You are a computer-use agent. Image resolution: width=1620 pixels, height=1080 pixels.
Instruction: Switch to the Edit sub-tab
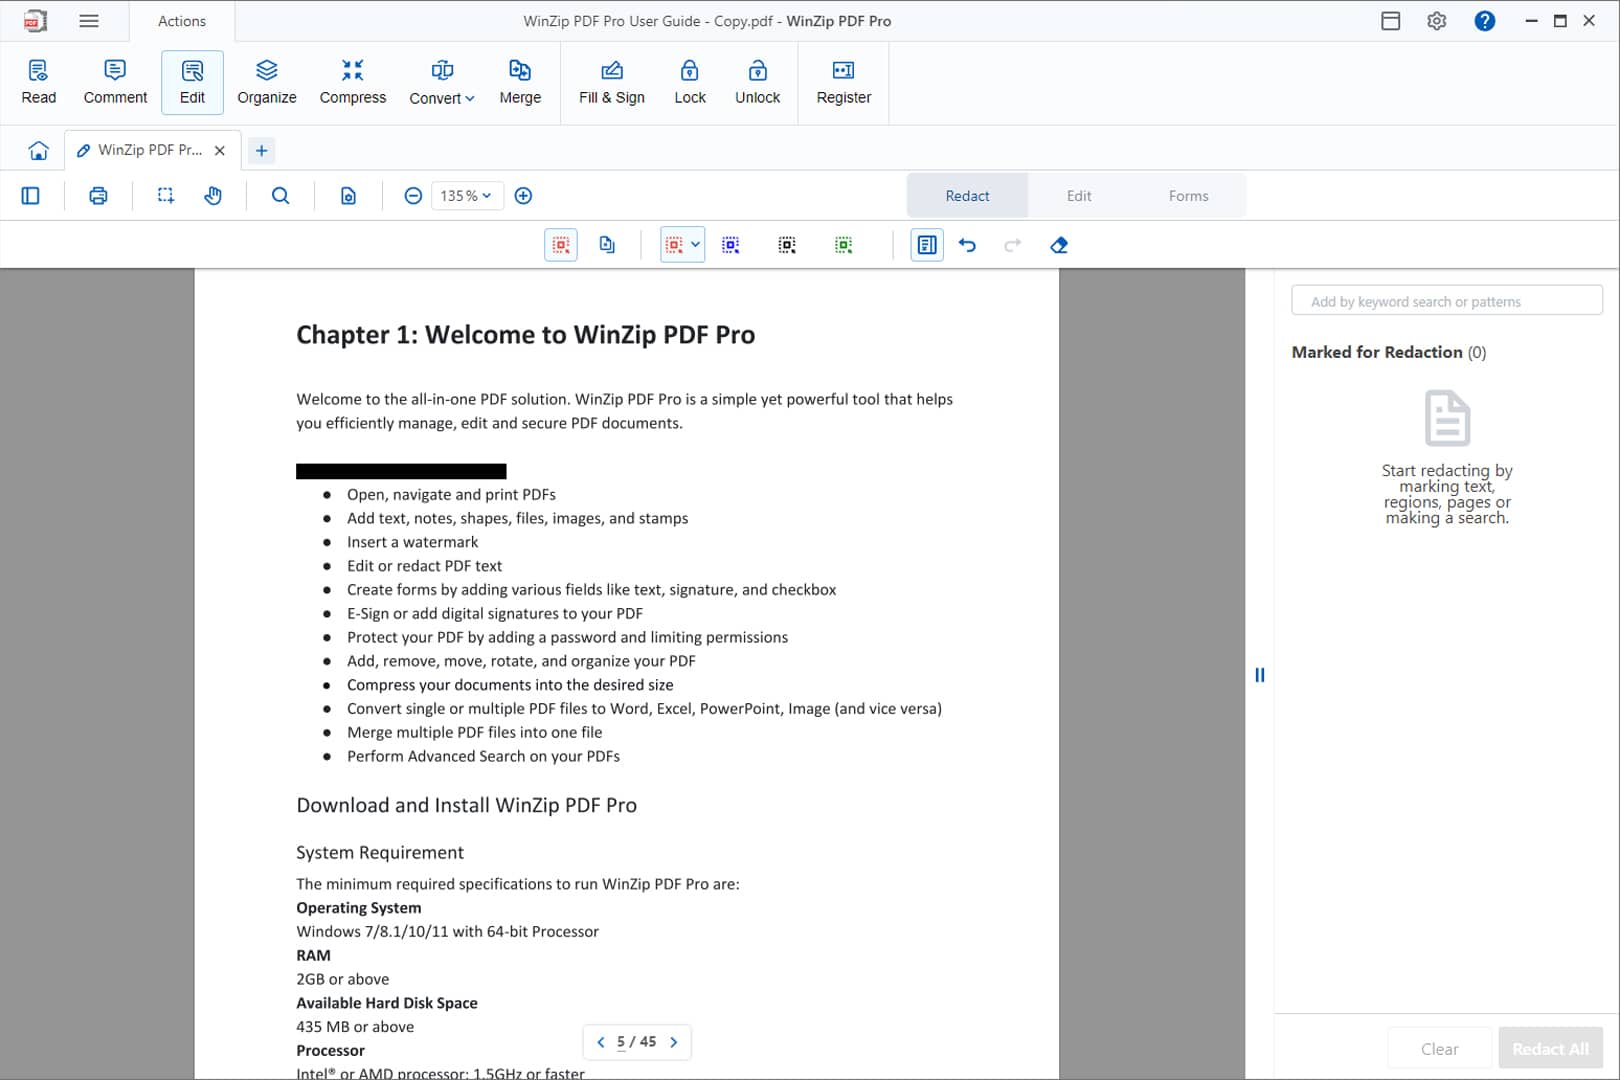click(x=1078, y=196)
